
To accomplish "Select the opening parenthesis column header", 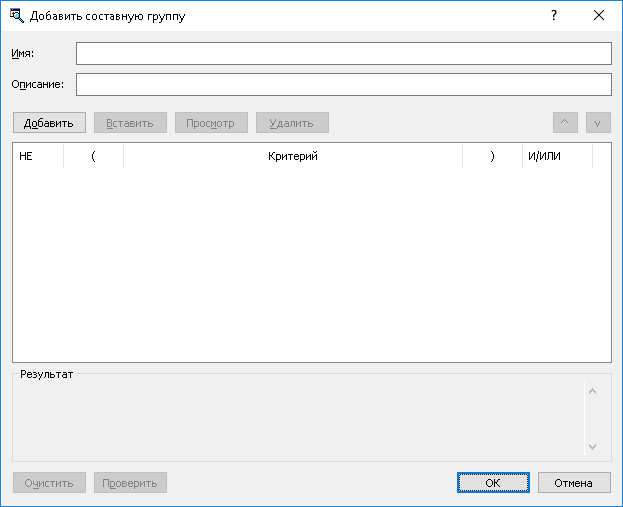I will tap(93, 156).
